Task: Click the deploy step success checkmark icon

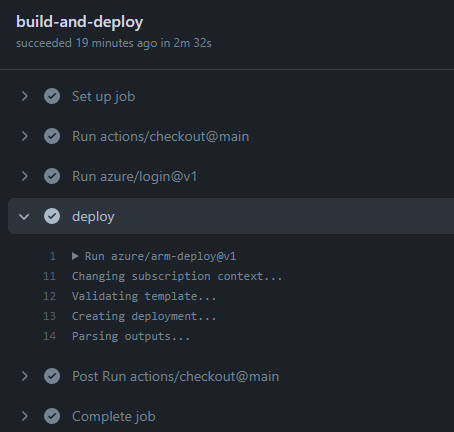Action: coord(52,216)
